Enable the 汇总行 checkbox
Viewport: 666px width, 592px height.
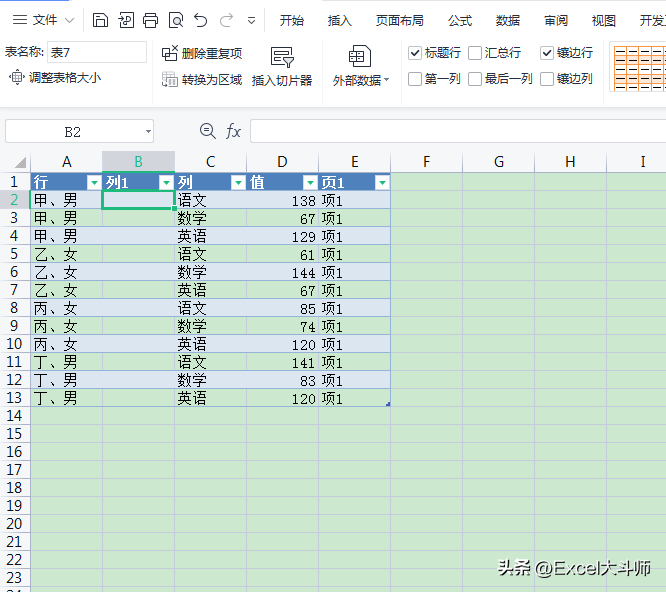tap(475, 53)
